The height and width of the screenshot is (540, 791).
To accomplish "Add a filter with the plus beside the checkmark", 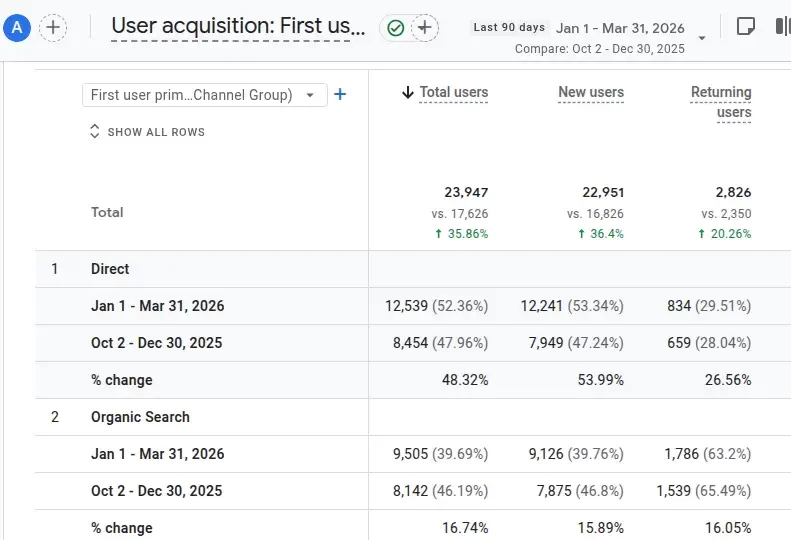I will (425, 27).
